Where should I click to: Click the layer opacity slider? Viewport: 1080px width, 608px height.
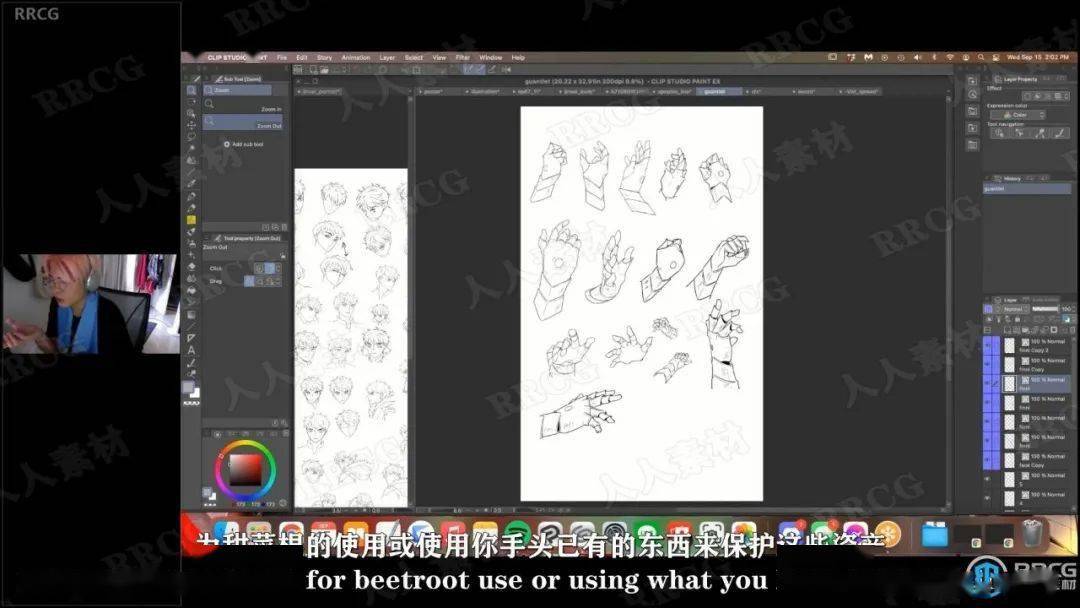point(1045,309)
